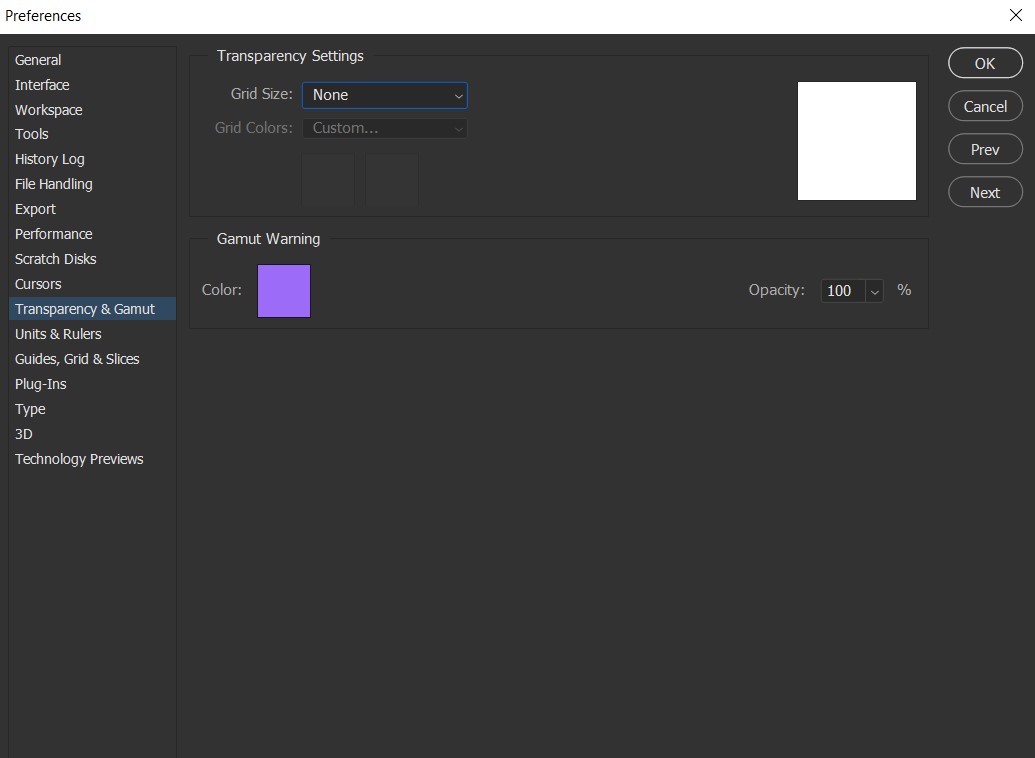Viewport: 1035px width, 758px height.
Task: Click the transparency preview thumbnail
Action: click(x=856, y=140)
